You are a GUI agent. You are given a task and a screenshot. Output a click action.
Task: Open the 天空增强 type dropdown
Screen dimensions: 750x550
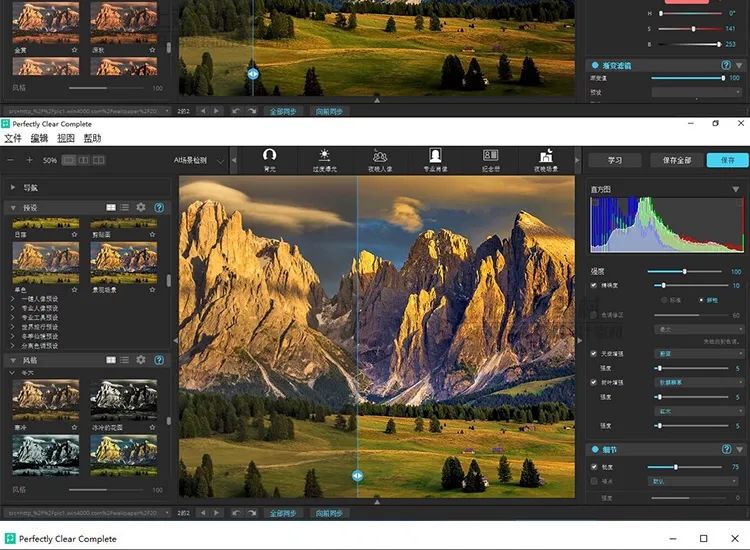click(698, 353)
